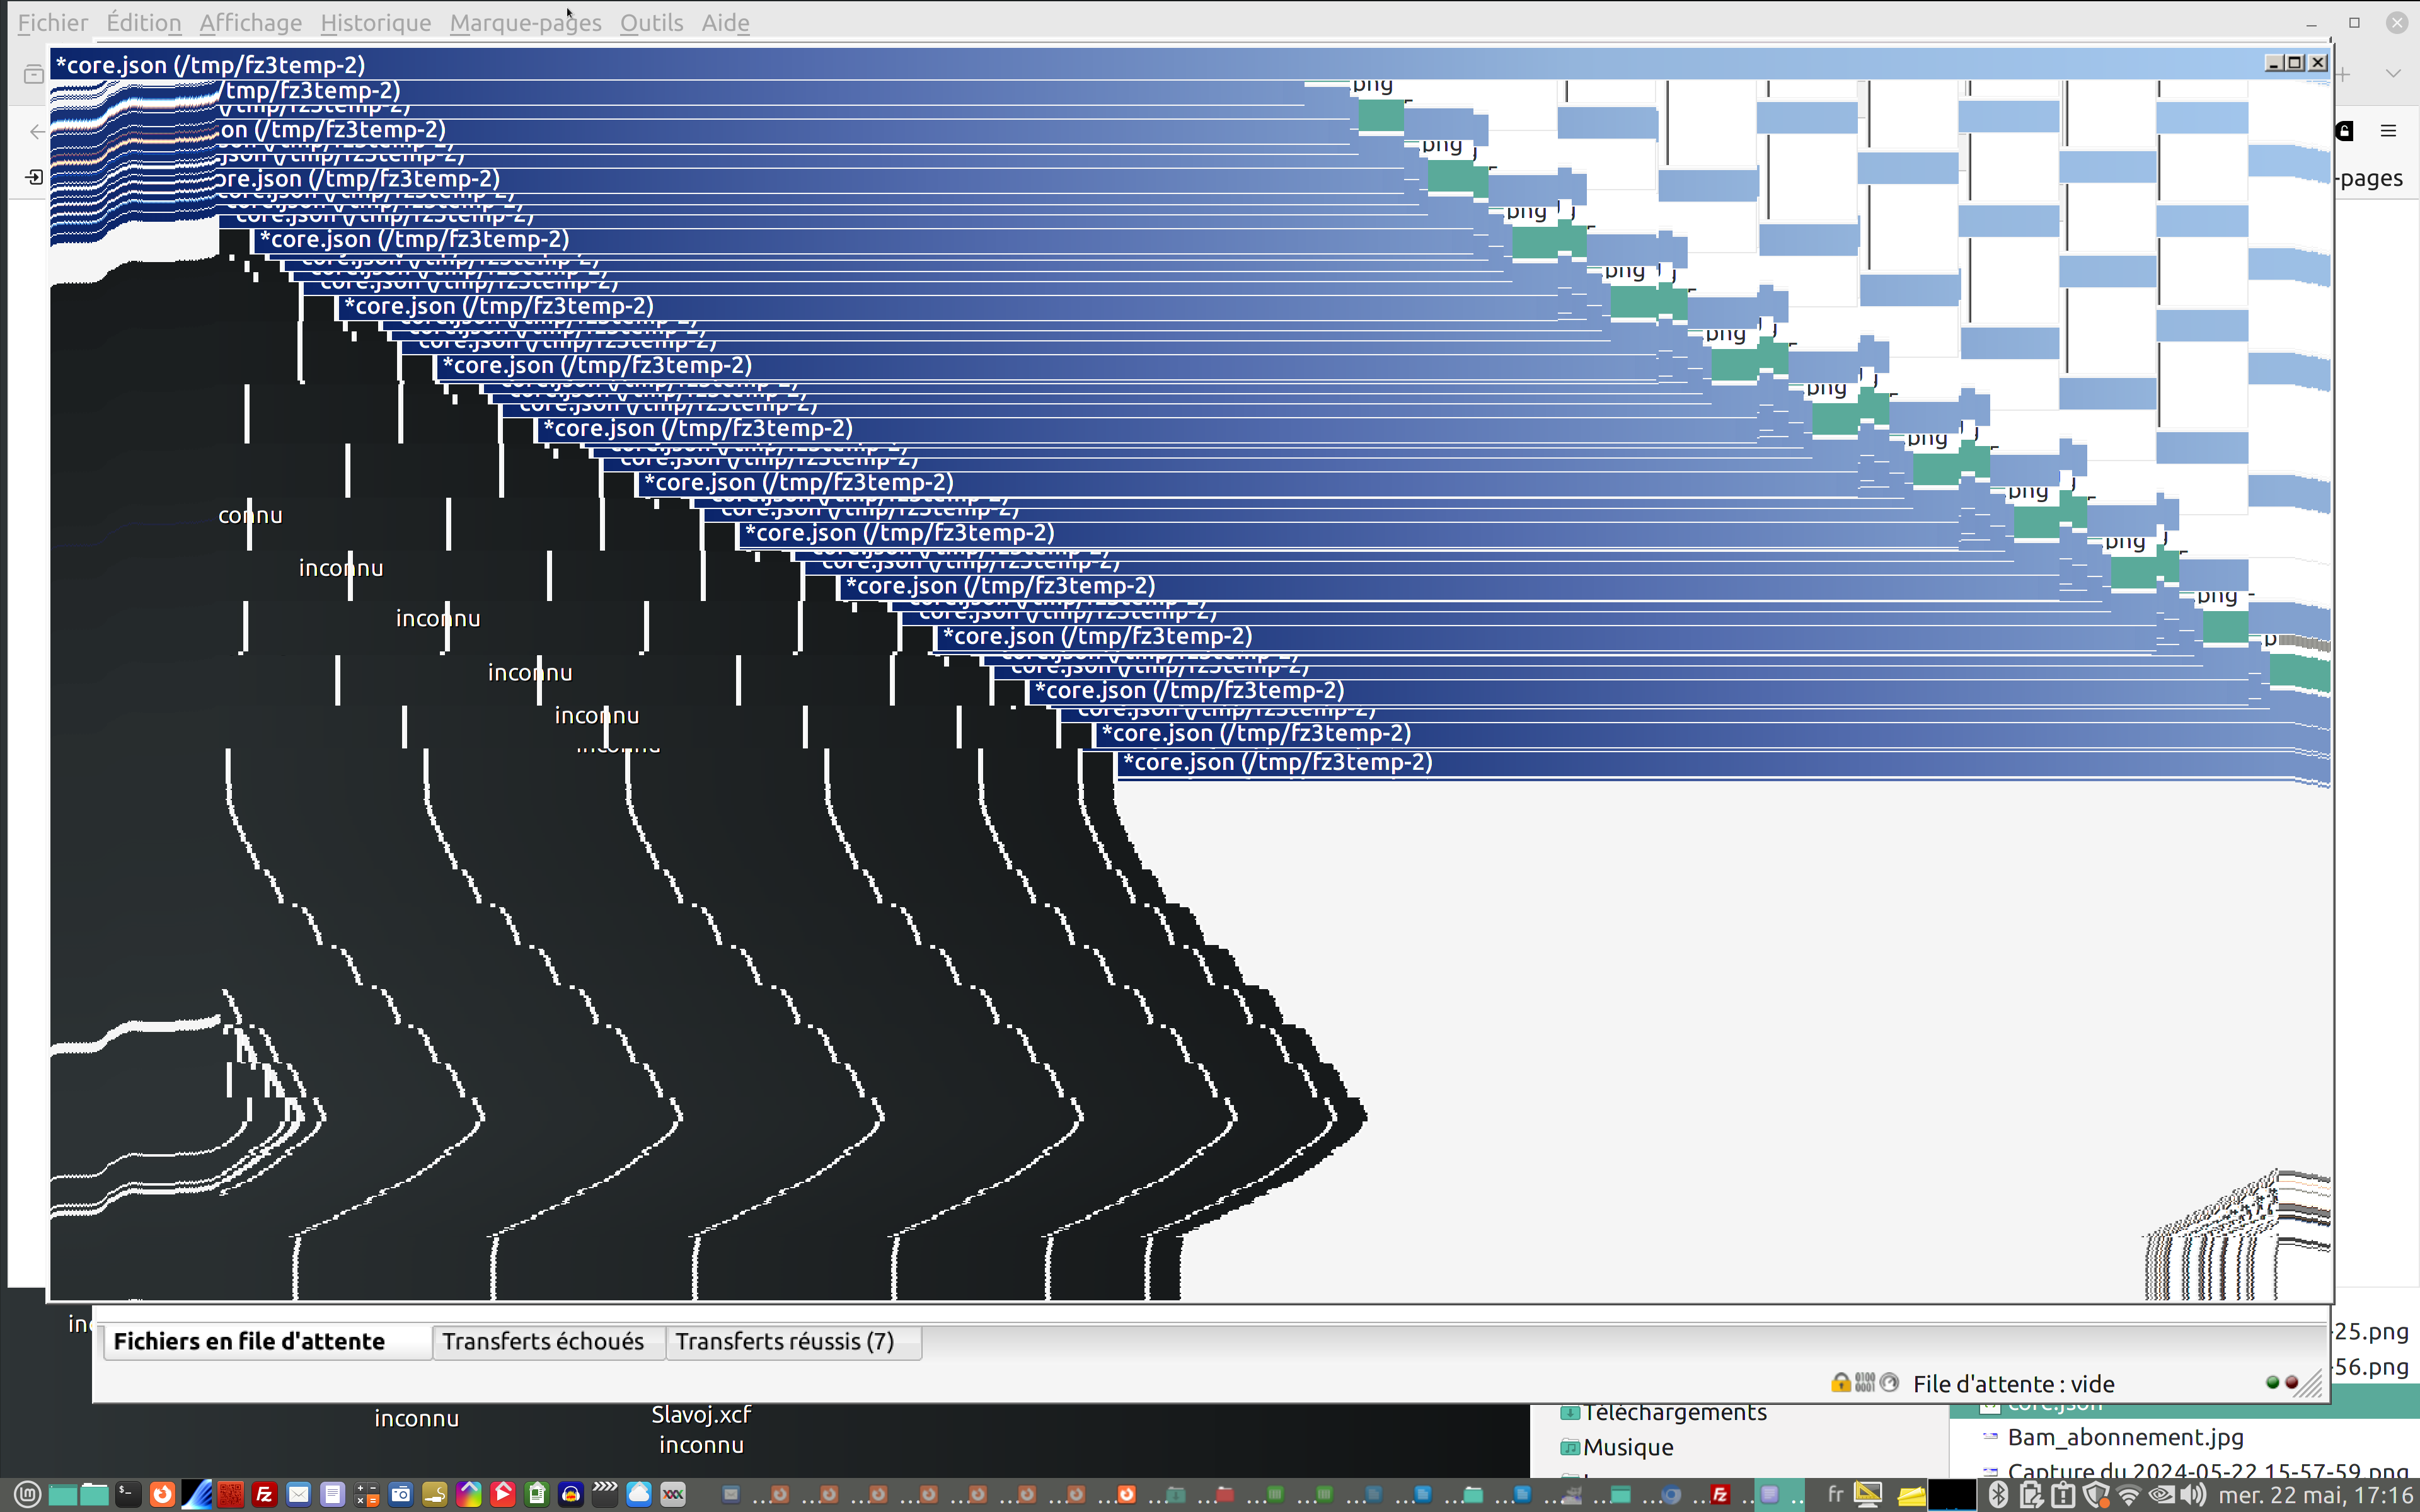The image size is (2420, 1512).
Task: Open the calculator launcher icon
Action: click(x=366, y=1495)
